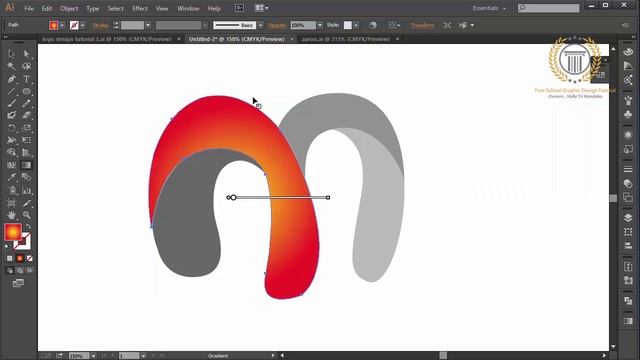Image resolution: width=640 pixels, height=360 pixels.
Task: Select the Eraser tool
Action: (x=27, y=116)
